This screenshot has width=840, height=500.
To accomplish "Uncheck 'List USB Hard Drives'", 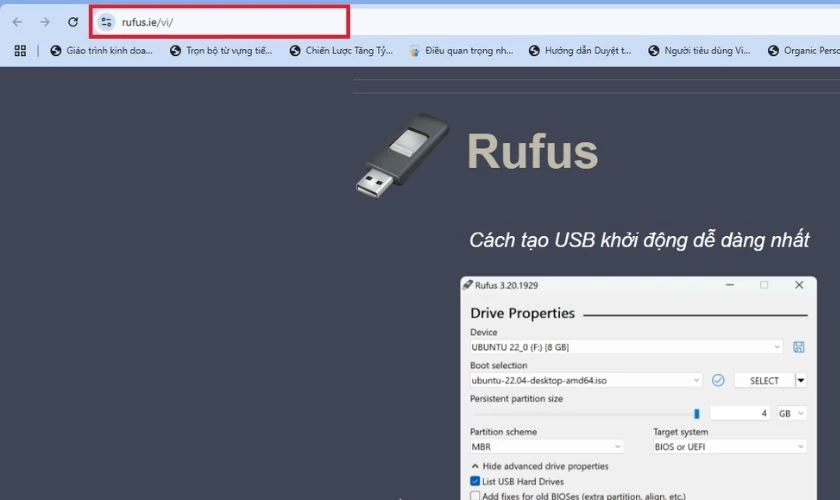I will click(x=475, y=481).
